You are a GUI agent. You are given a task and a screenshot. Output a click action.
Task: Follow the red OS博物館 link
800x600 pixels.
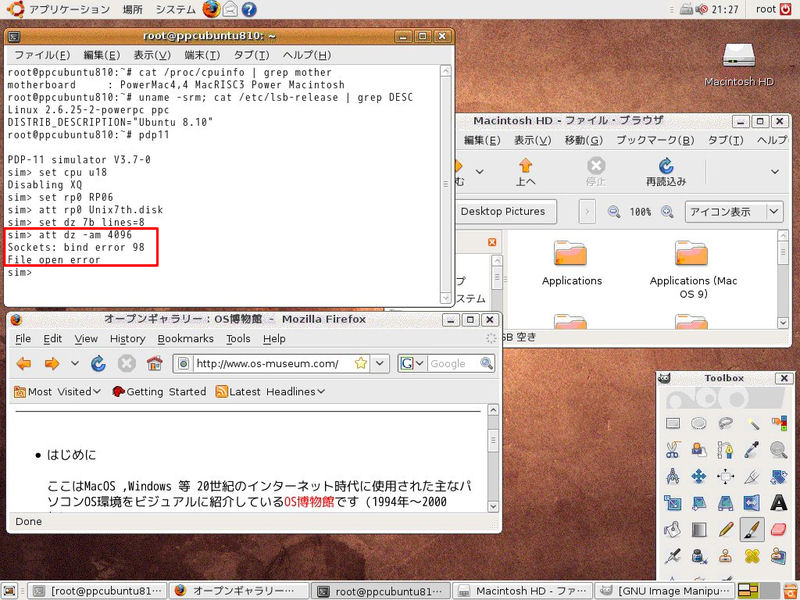[x=309, y=502]
